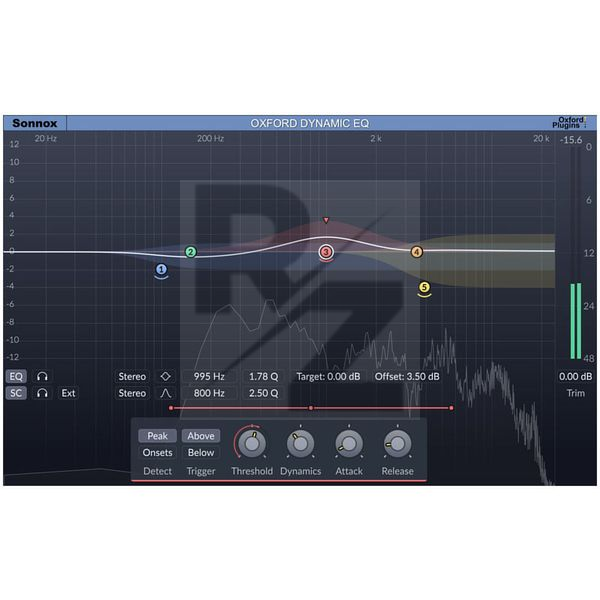
Task: Click the center handle of the red range bar
Action: click(x=311, y=408)
